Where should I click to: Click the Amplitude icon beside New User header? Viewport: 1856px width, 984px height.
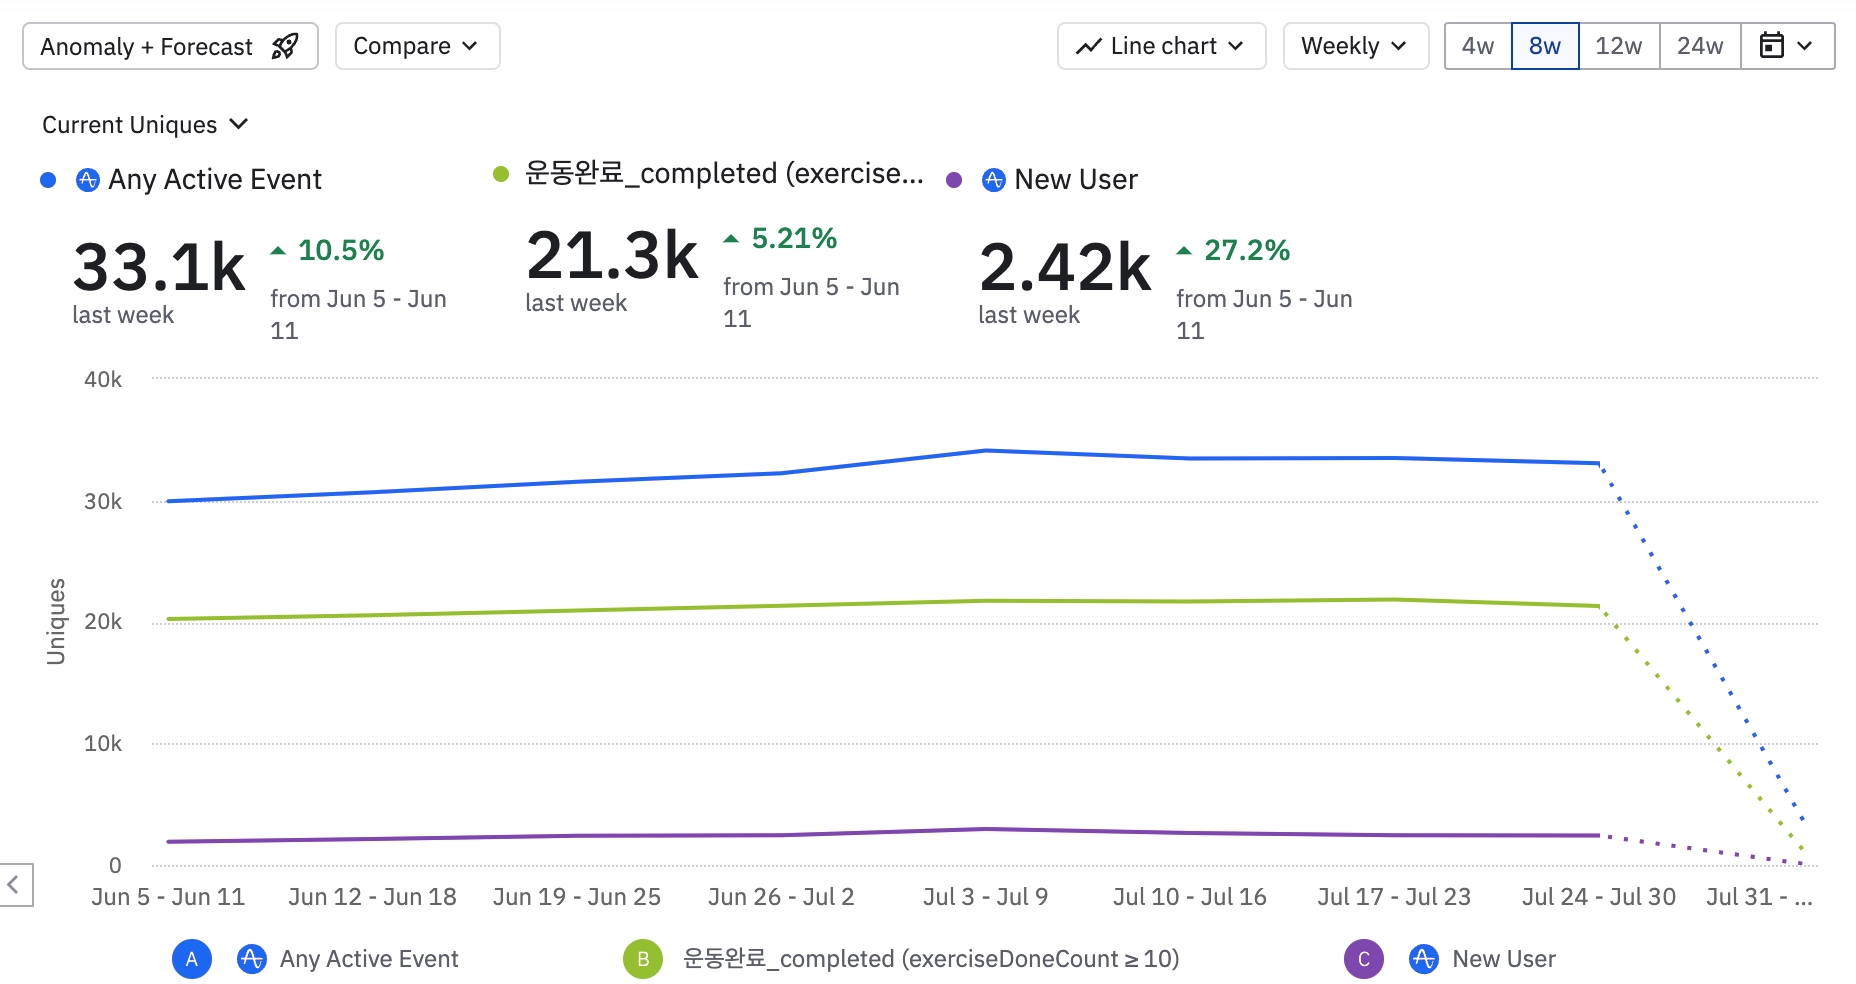994,180
